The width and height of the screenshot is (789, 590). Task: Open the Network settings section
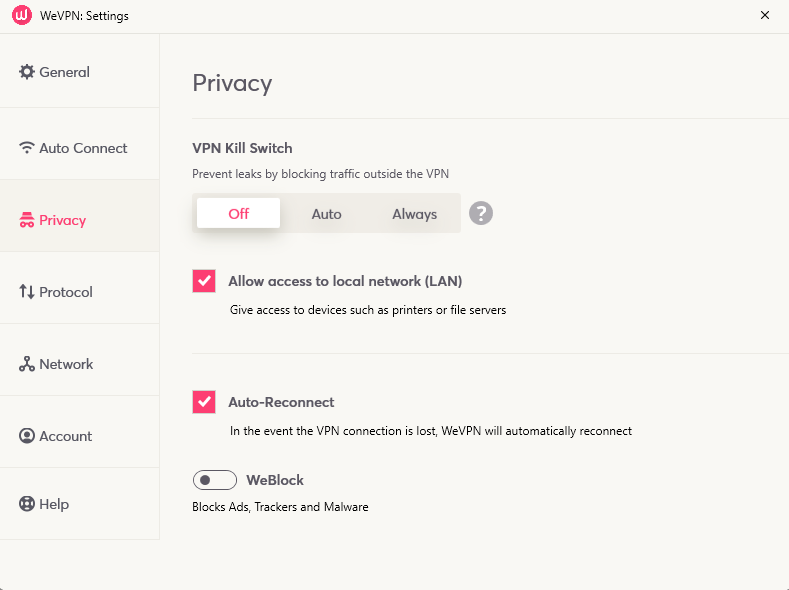point(80,360)
